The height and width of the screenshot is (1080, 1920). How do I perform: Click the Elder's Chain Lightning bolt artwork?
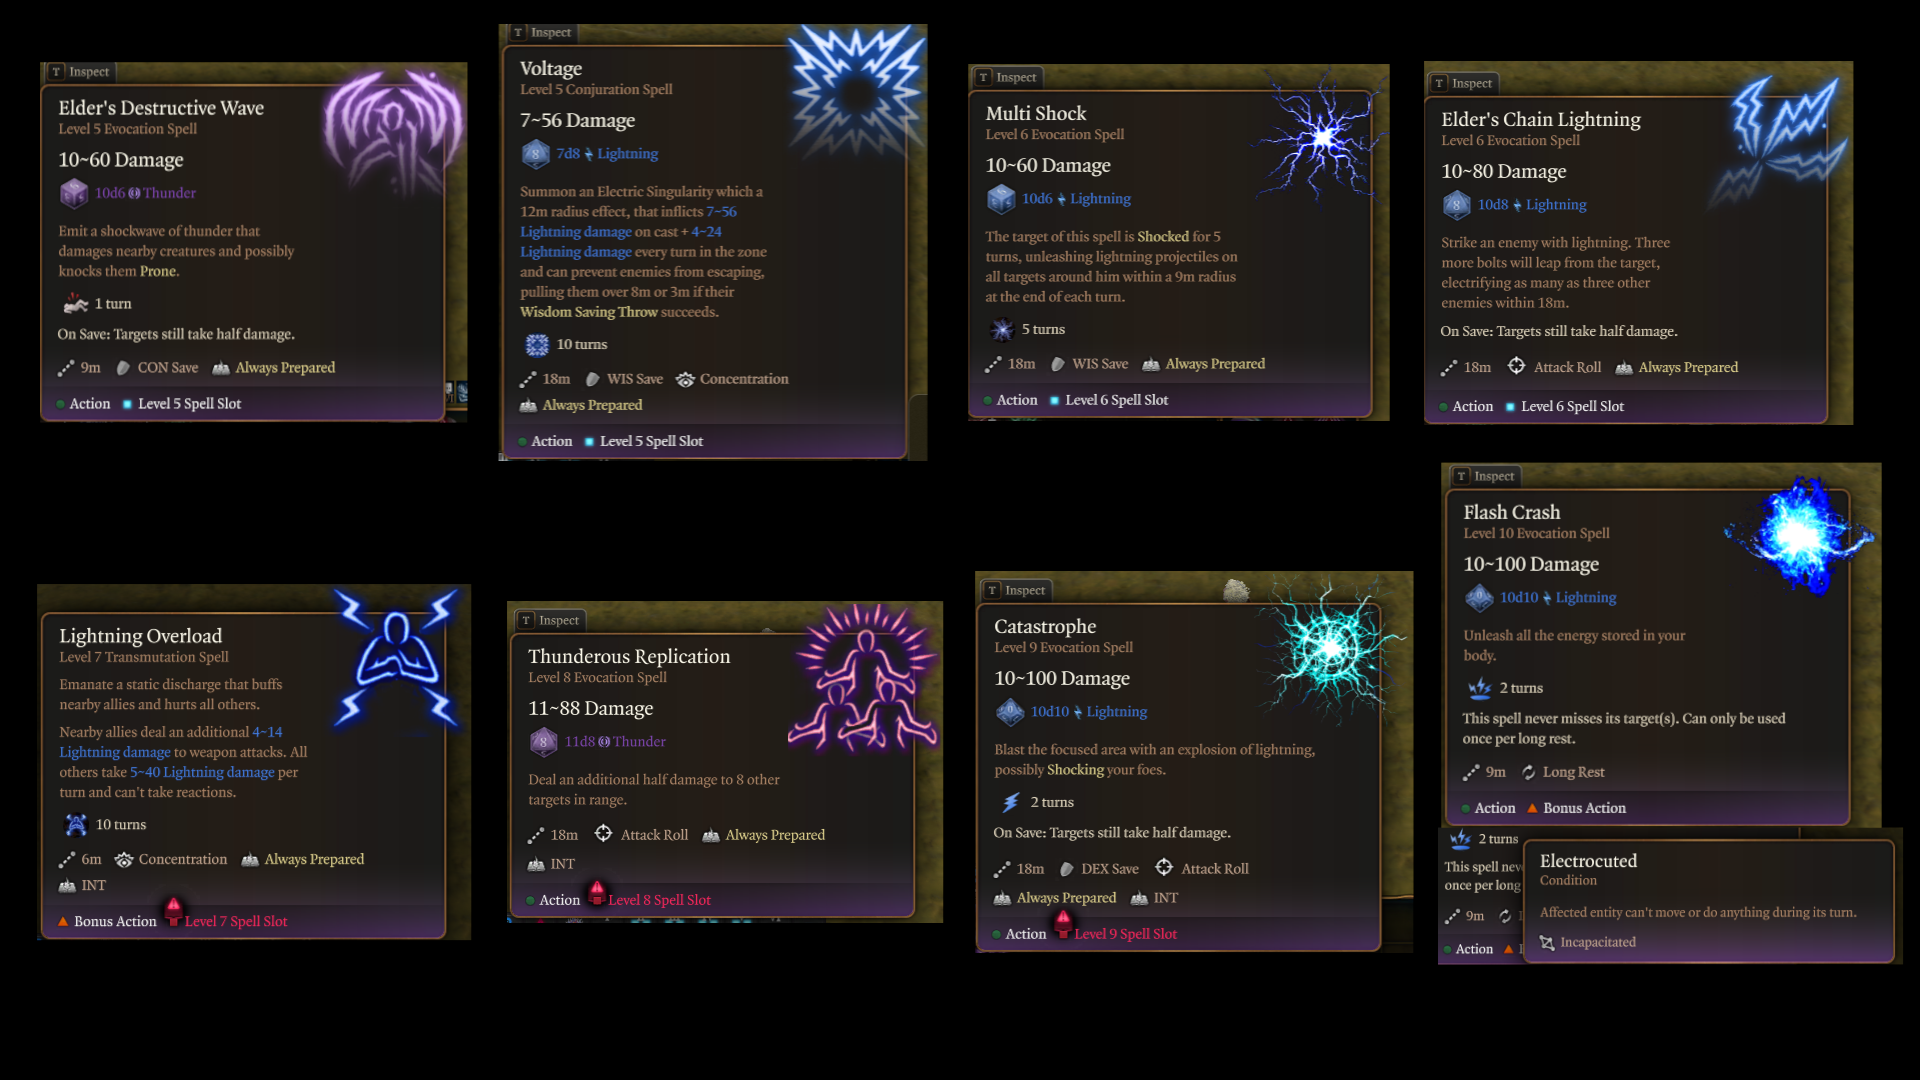pos(1780,140)
